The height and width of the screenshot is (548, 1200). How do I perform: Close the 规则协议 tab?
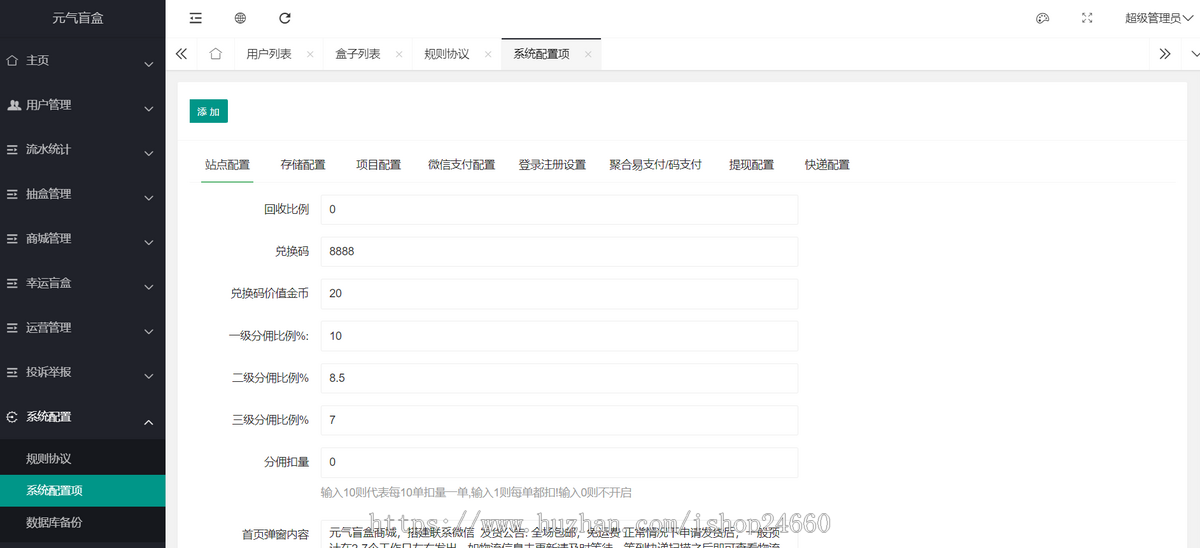(x=488, y=55)
